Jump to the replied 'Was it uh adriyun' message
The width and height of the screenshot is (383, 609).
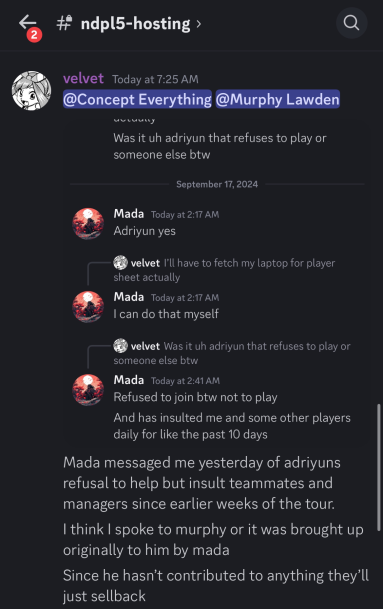pos(232,353)
